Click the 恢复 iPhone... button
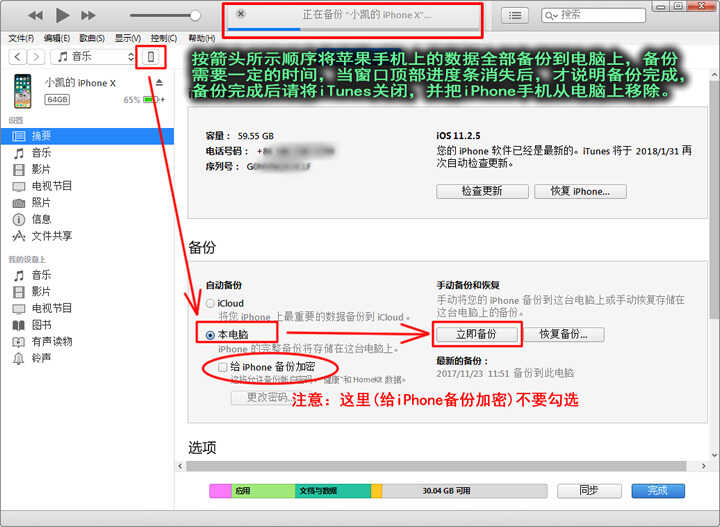This screenshot has width=720, height=527. pyautogui.click(x=580, y=191)
